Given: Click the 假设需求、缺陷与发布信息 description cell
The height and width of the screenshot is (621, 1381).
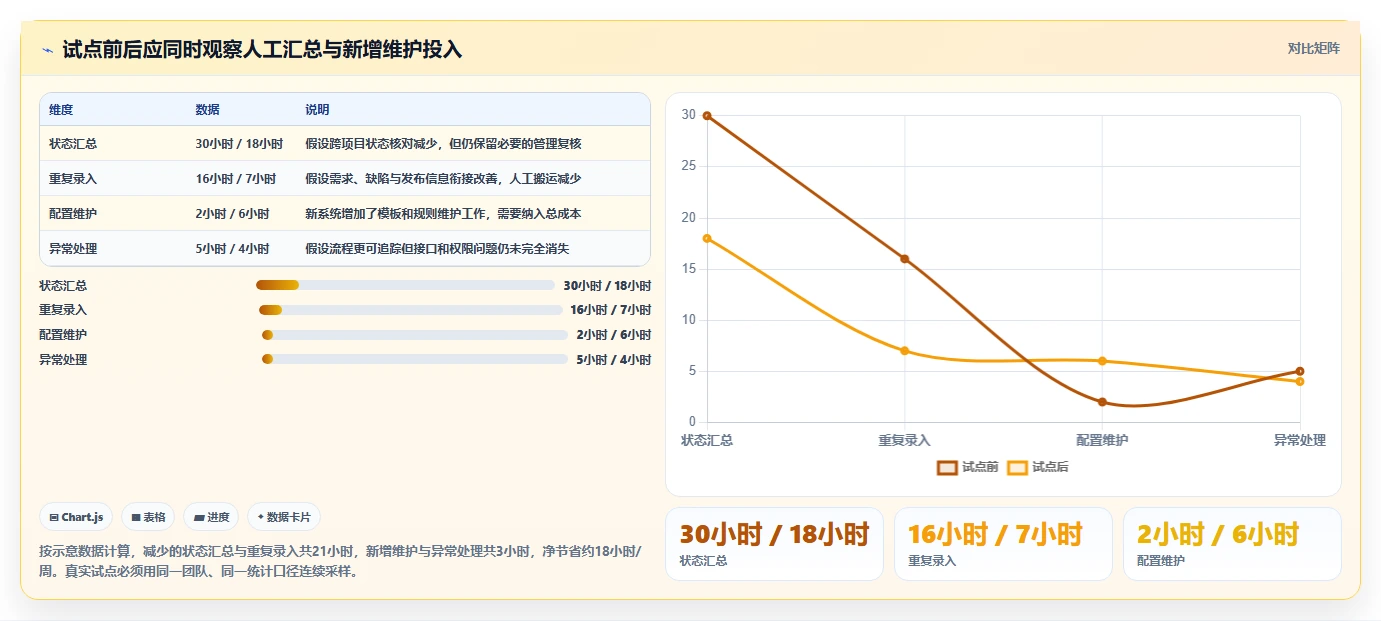Looking at the screenshot, I should (x=443, y=179).
